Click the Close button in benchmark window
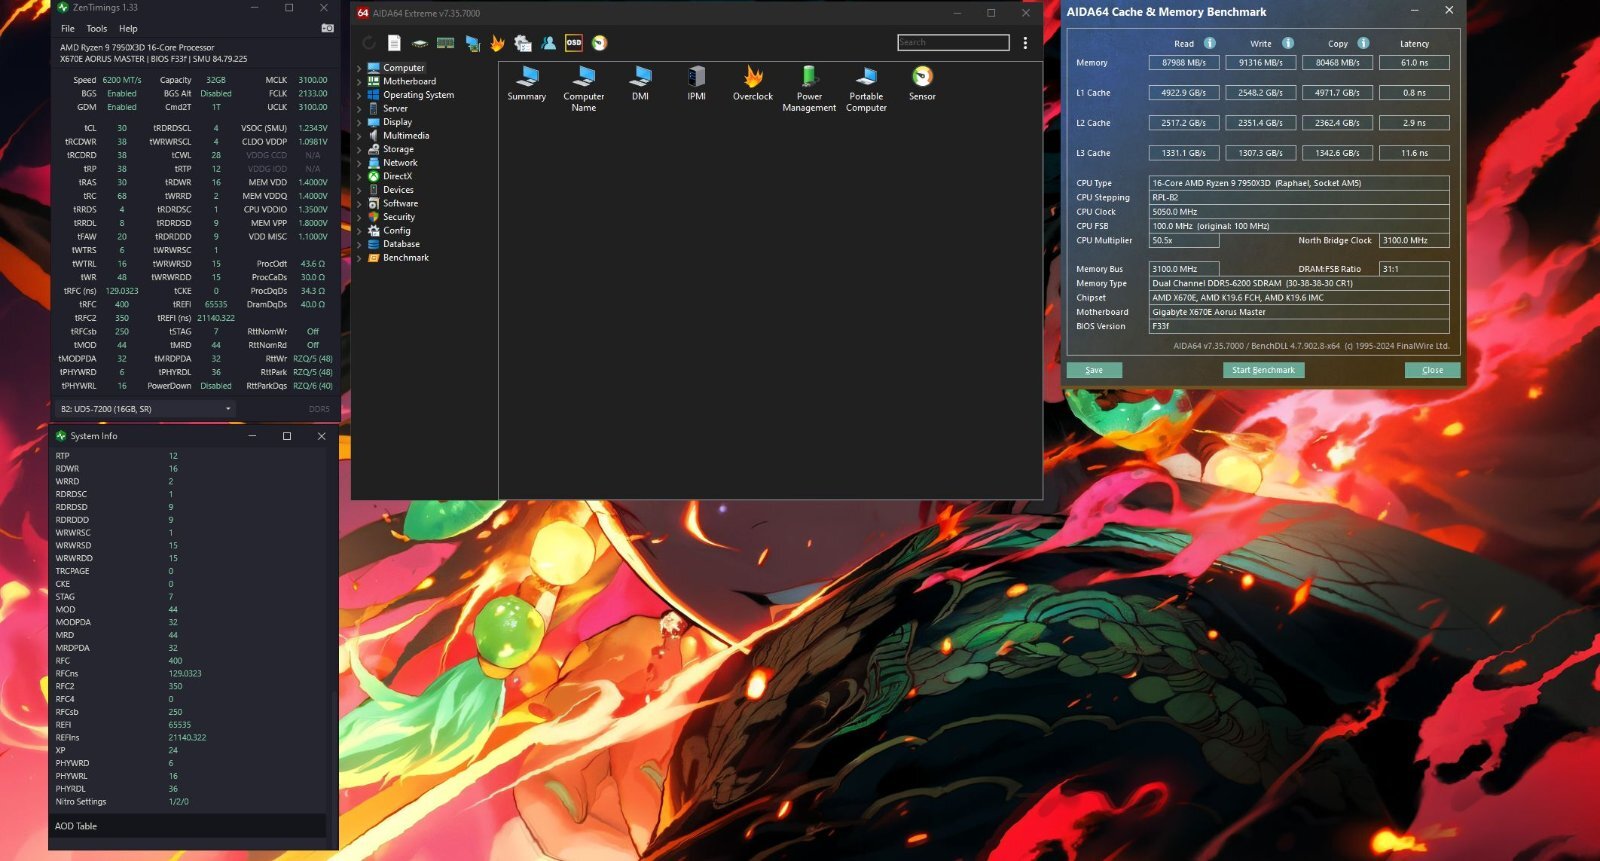Screen dimensions: 1600x861 click(1432, 370)
